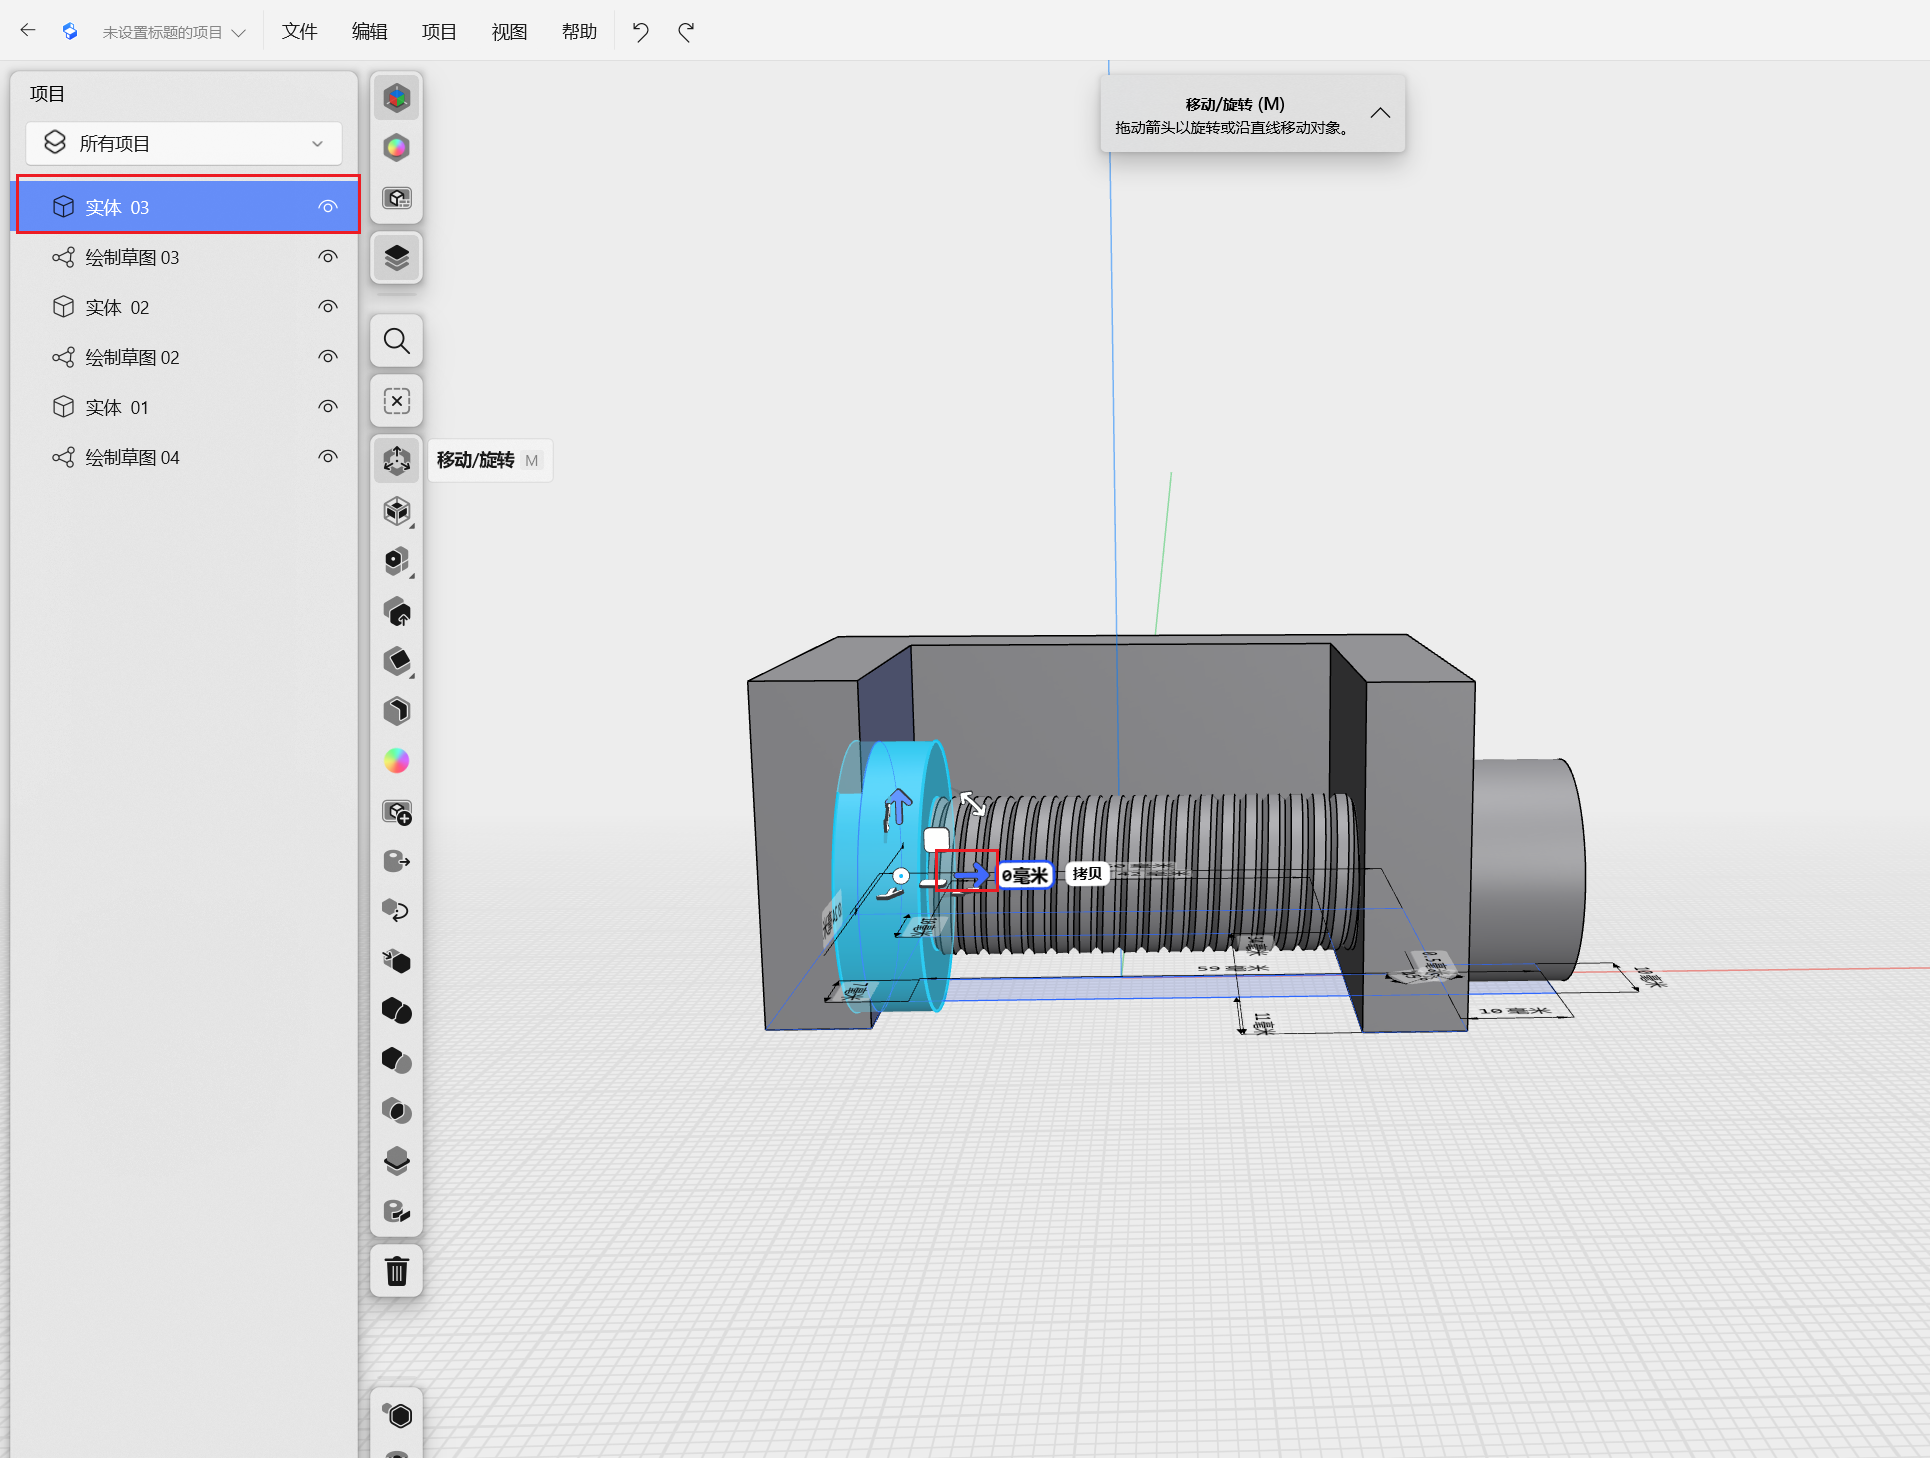Click the back arrow at top left
1930x1458 pixels.
coord(28,31)
